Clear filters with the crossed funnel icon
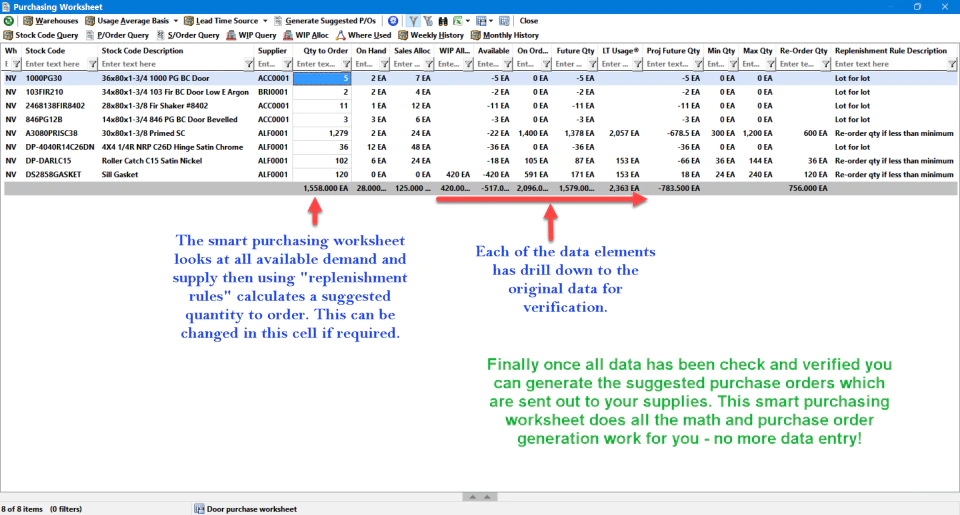This screenshot has height=515, width=960. point(428,21)
